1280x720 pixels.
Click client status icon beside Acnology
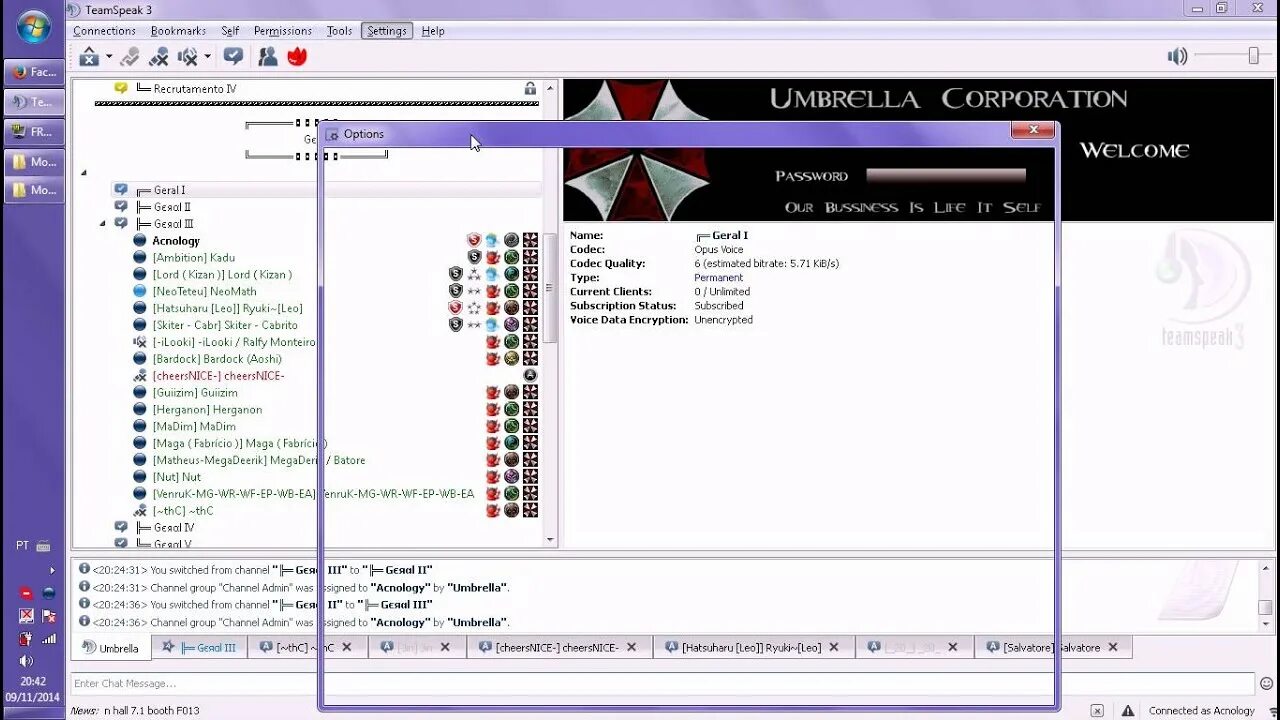(x=140, y=241)
